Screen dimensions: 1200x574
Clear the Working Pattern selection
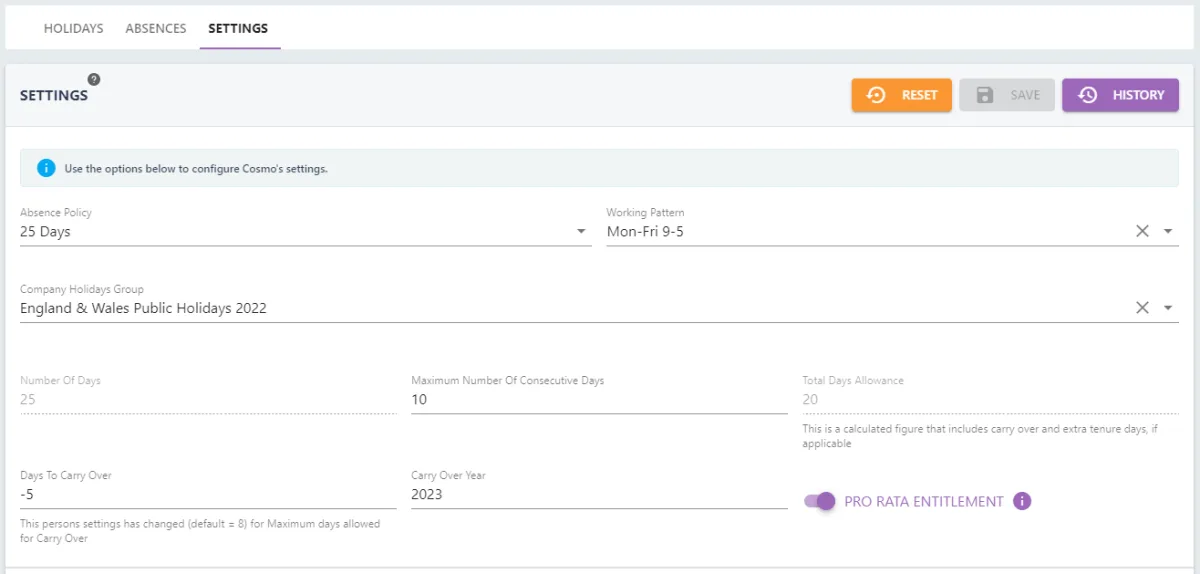tap(1142, 231)
